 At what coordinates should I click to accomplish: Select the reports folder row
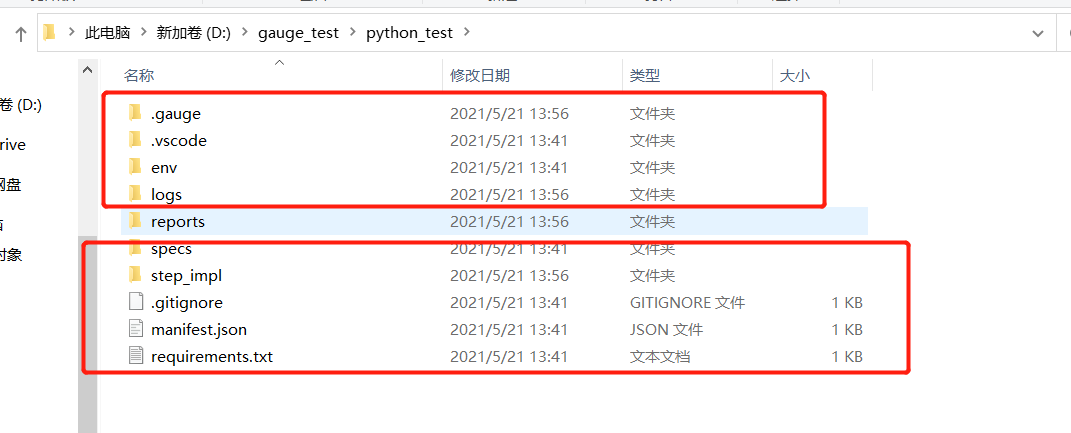177,222
